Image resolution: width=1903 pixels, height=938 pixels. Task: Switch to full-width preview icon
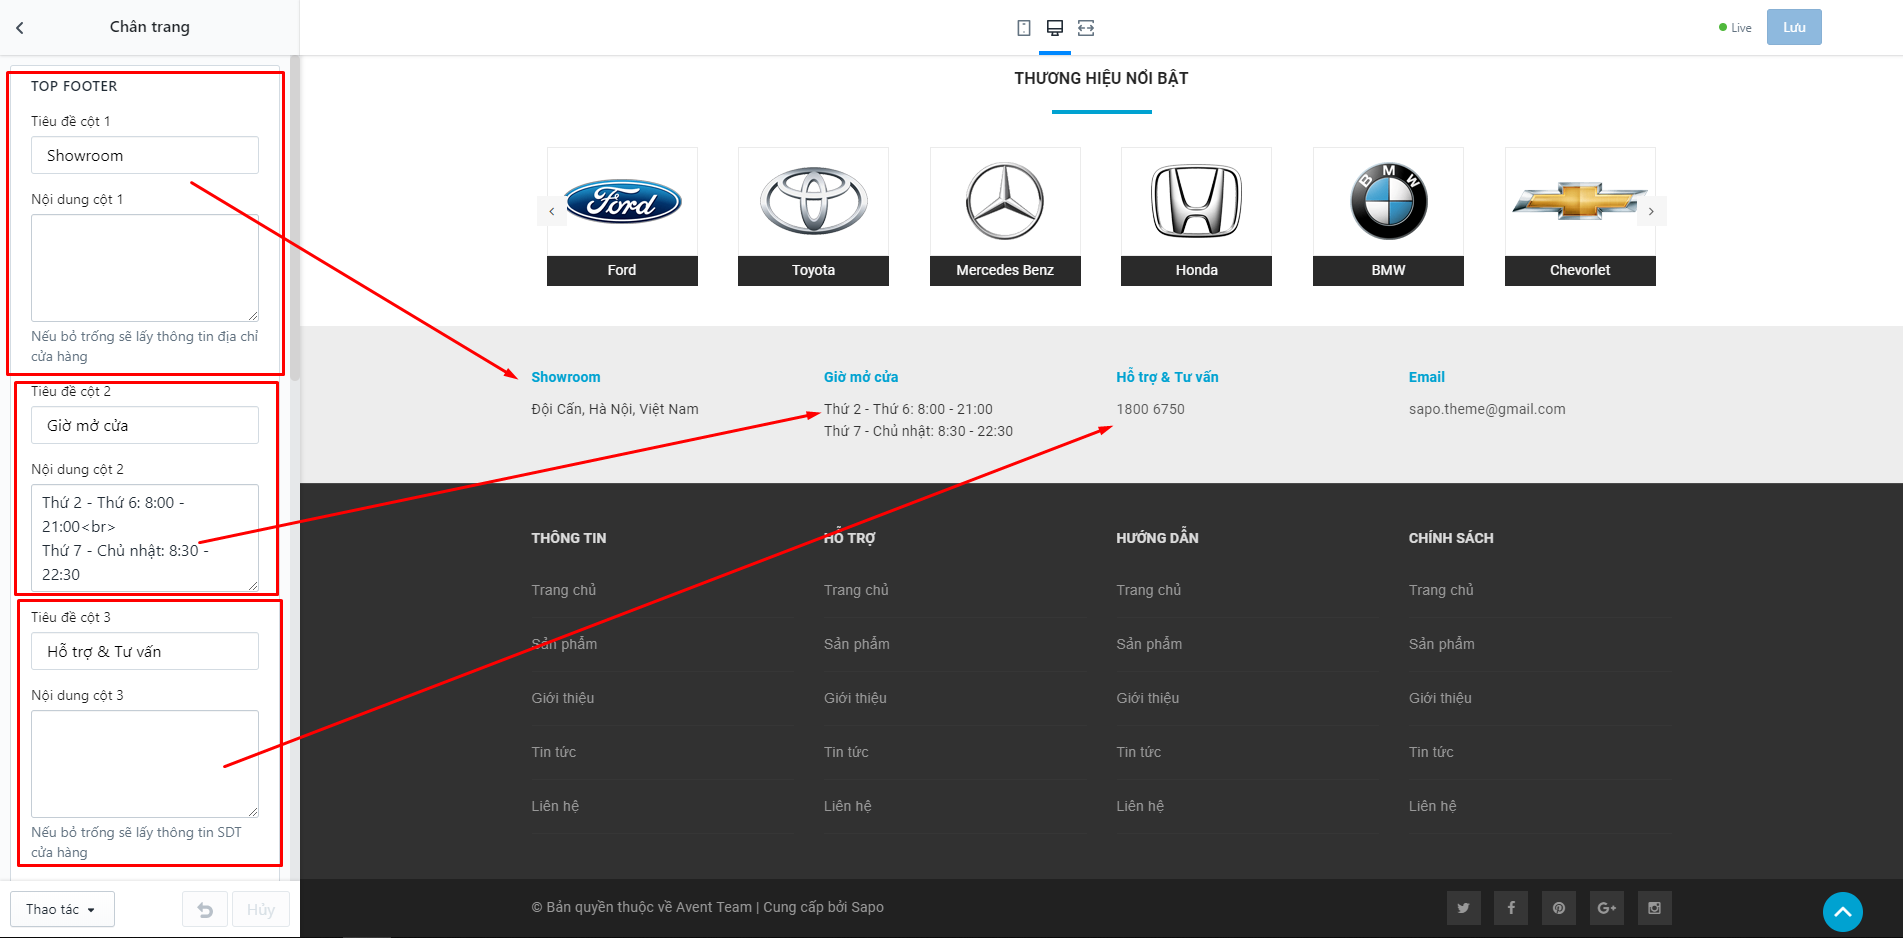tap(1086, 28)
